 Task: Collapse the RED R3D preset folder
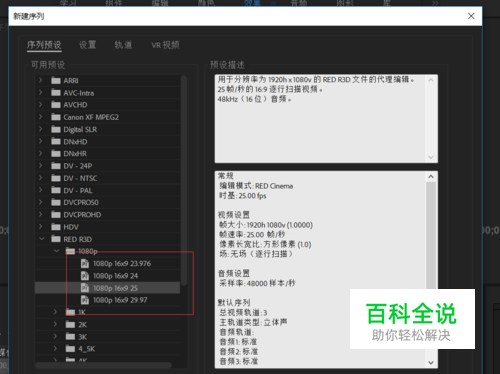[x=41, y=239]
